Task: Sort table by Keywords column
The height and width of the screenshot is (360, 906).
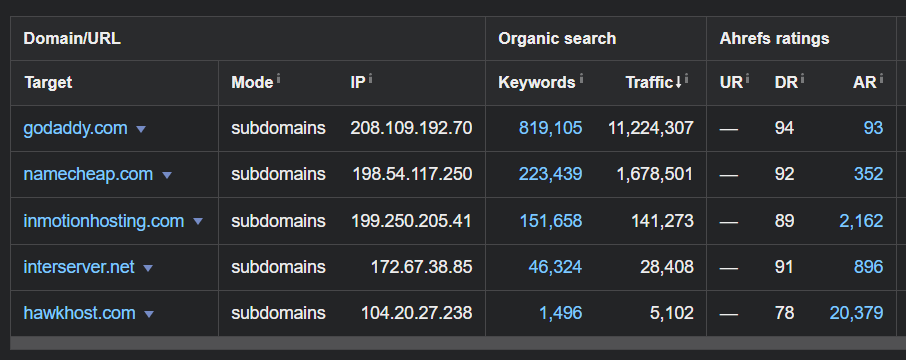Action: point(537,83)
